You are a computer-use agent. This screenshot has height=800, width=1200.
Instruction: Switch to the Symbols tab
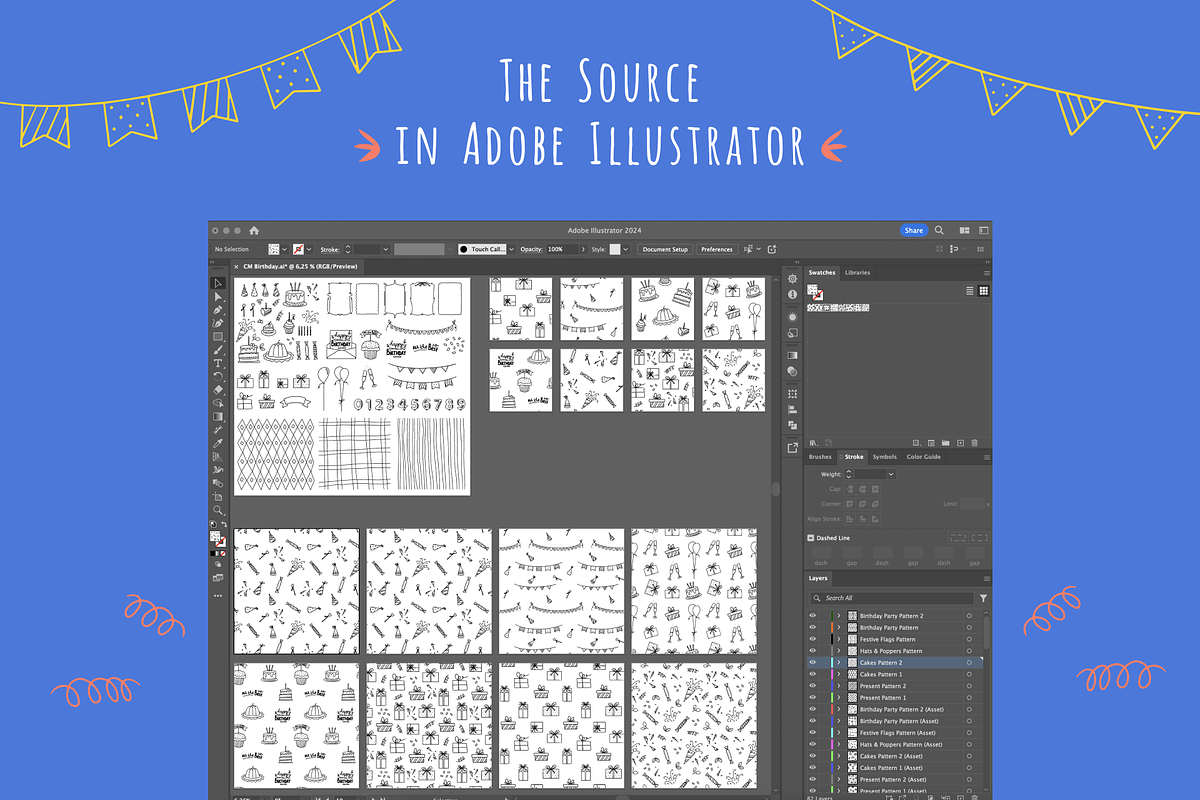[x=885, y=457]
